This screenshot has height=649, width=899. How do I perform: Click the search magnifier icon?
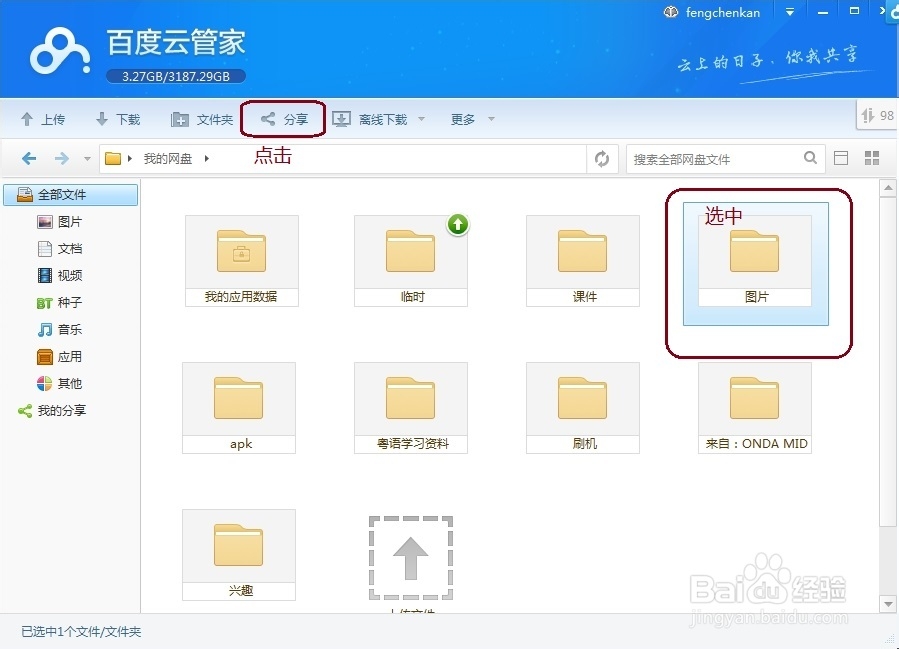coord(811,157)
